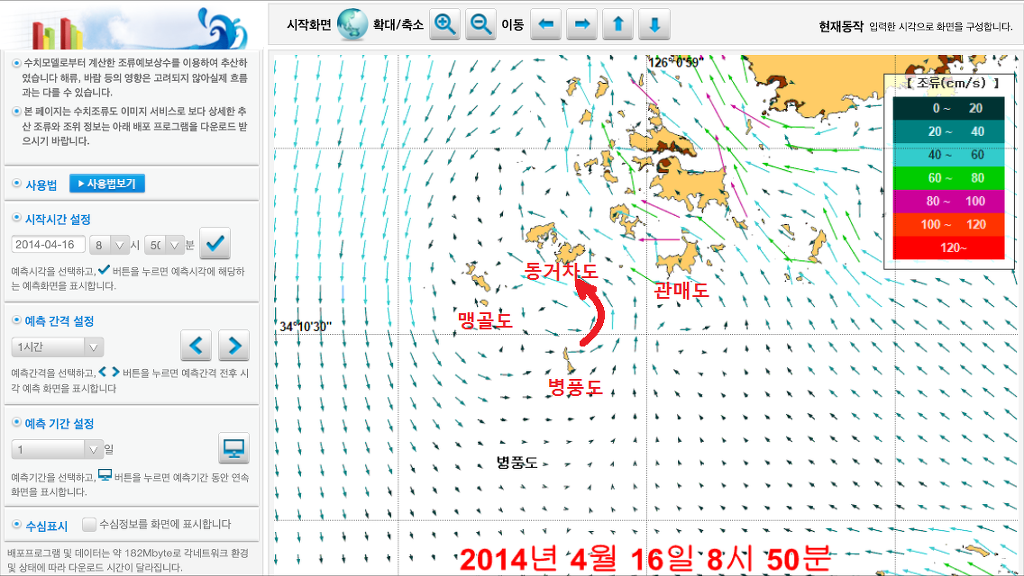Click the globe start screen icon
This screenshot has height=576, width=1024.
(x=353, y=25)
